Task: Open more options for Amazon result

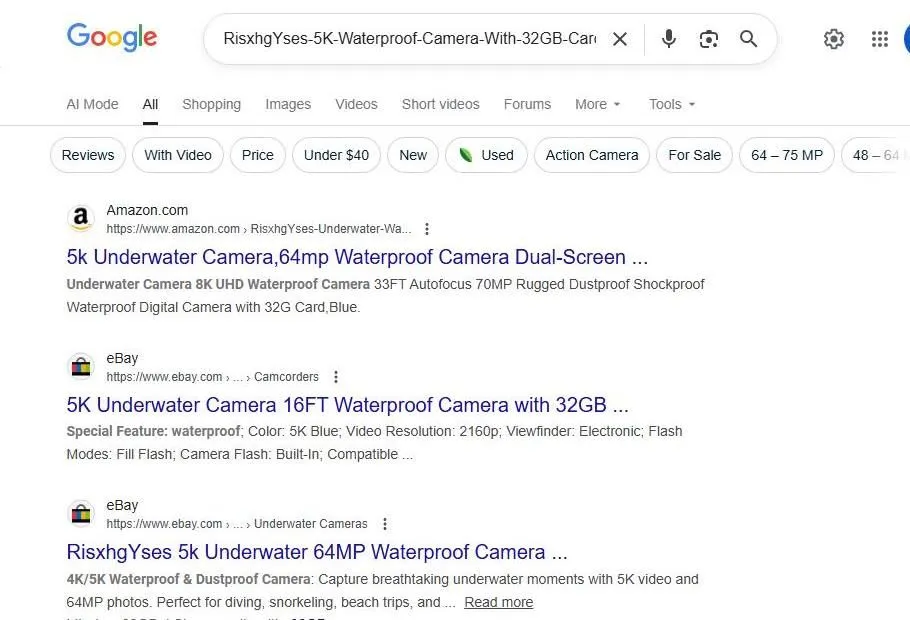Action: (x=427, y=229)
